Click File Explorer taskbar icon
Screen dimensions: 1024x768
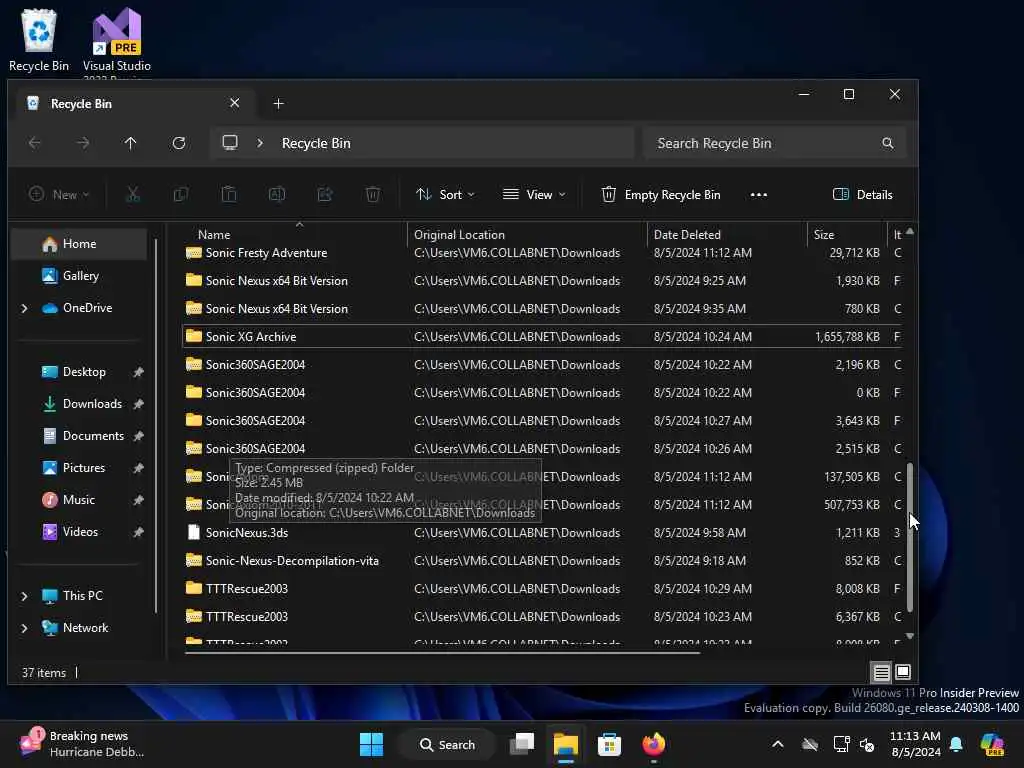coord(566,744)
